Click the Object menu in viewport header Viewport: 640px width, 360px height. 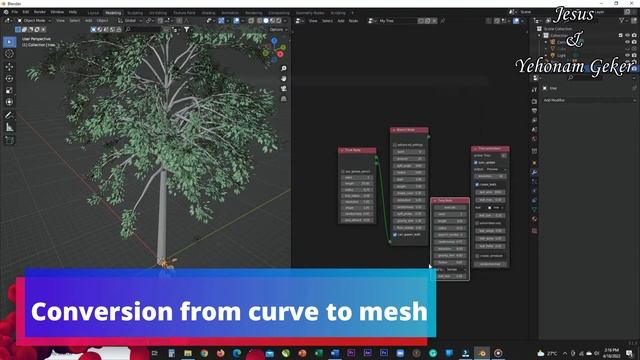(102, 20)
